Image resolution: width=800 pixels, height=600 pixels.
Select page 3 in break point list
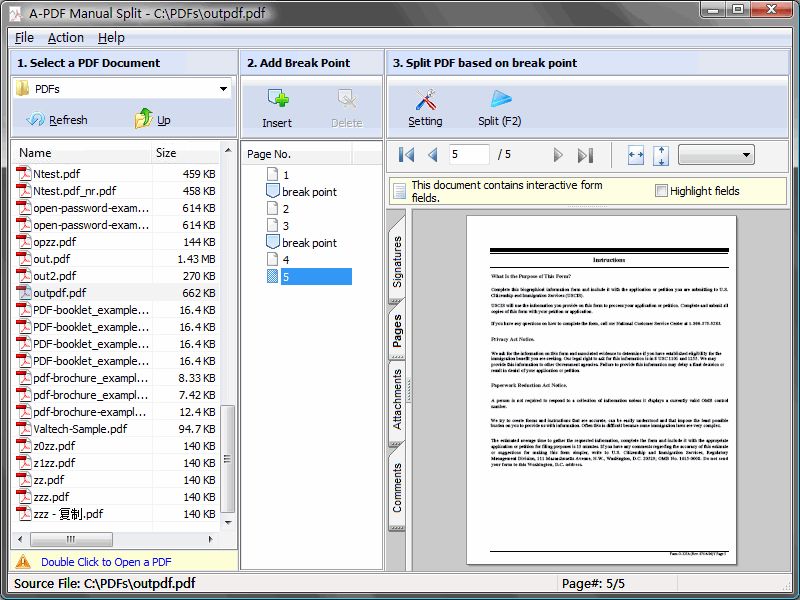[x=285, y=226]
